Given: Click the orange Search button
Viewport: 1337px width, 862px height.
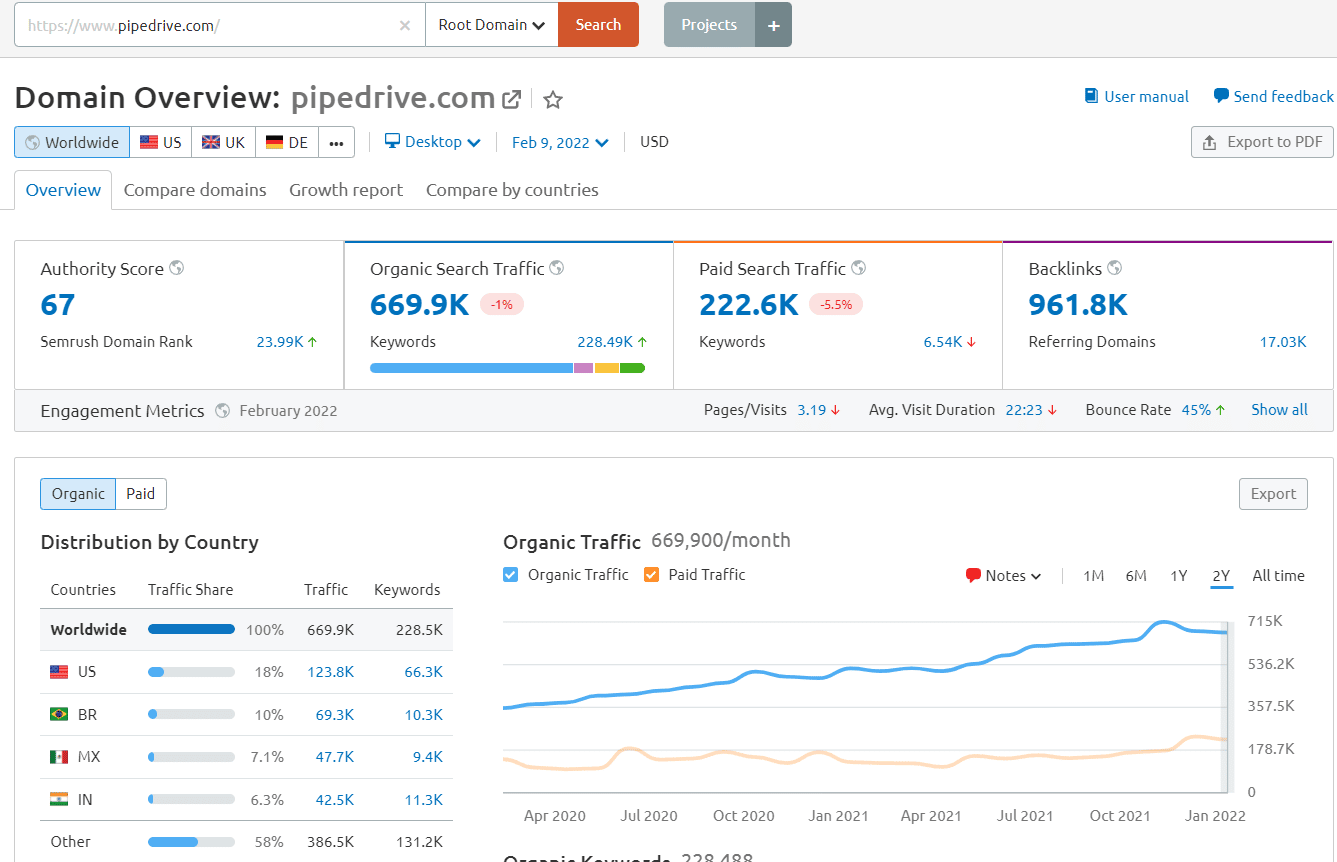Looking at the screenshot, I should [x=598, y=25].
